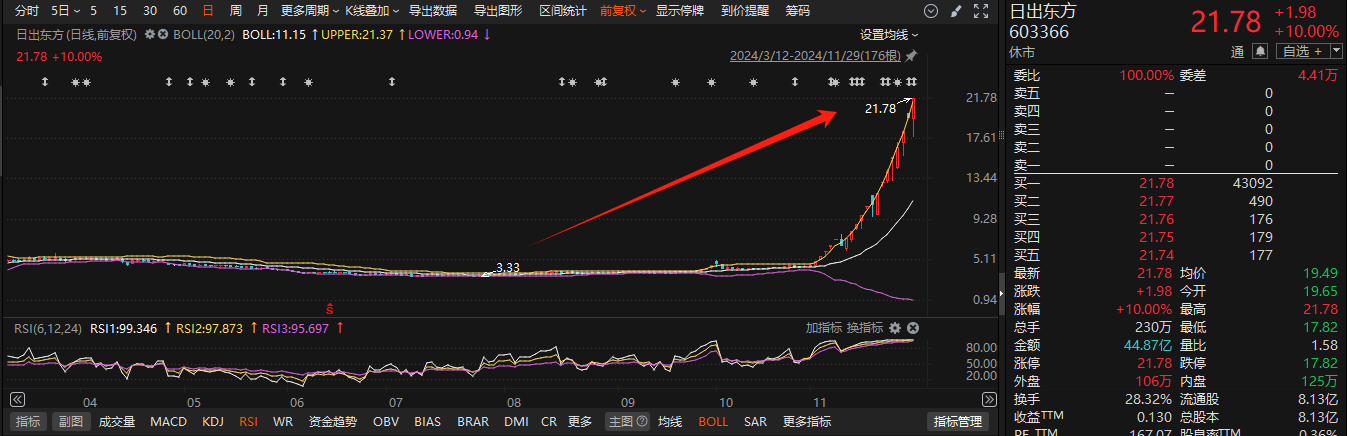1347x436 pixels.
Task: Close the BOLL indicator overlay
Action: click(x=162, y=34)
